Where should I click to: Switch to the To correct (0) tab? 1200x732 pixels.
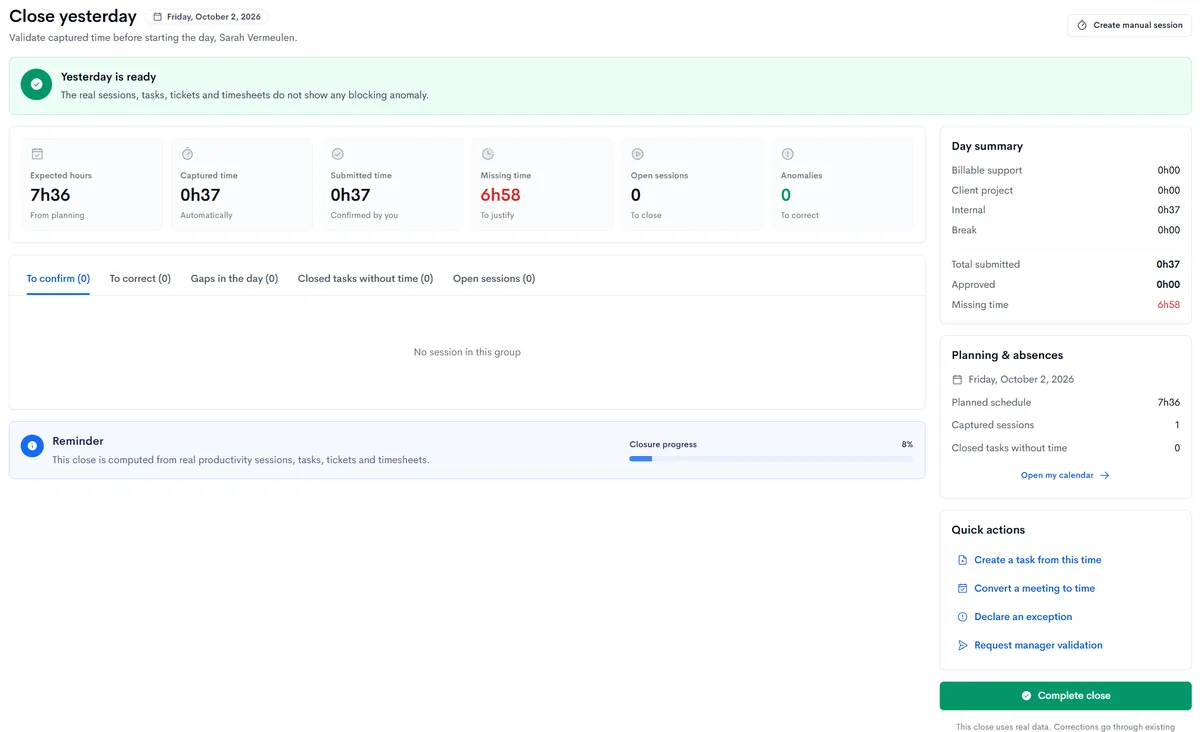tap(140, 279)
